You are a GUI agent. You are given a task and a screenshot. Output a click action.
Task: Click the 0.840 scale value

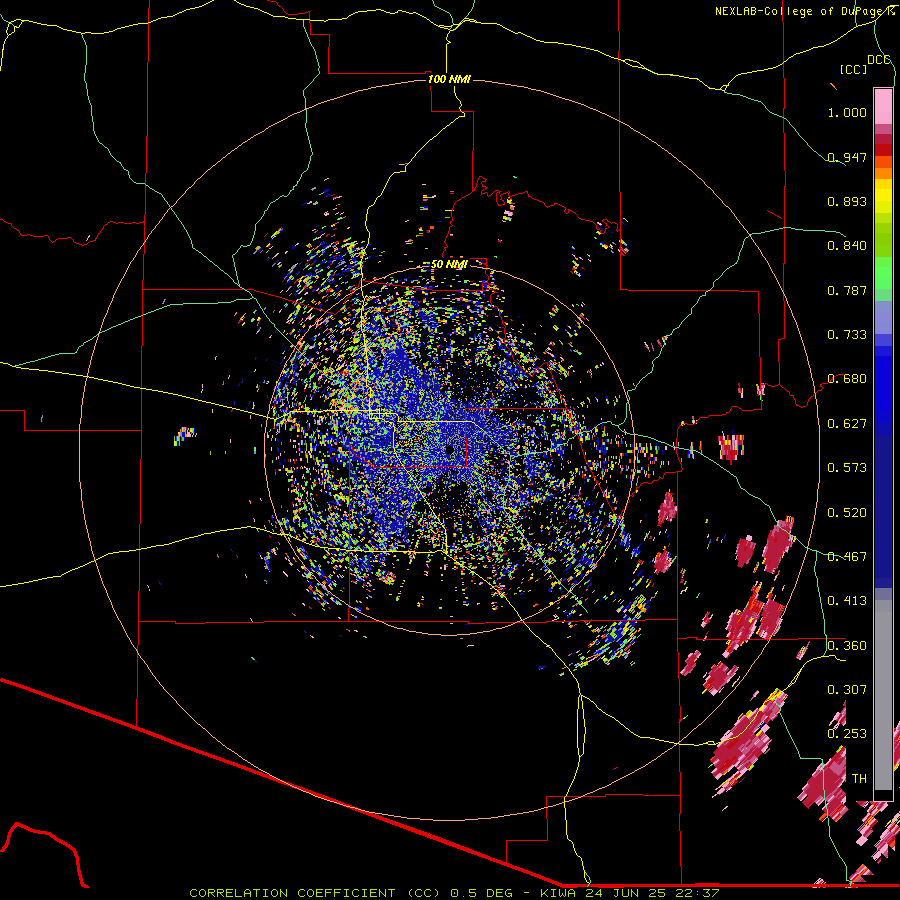847,246
